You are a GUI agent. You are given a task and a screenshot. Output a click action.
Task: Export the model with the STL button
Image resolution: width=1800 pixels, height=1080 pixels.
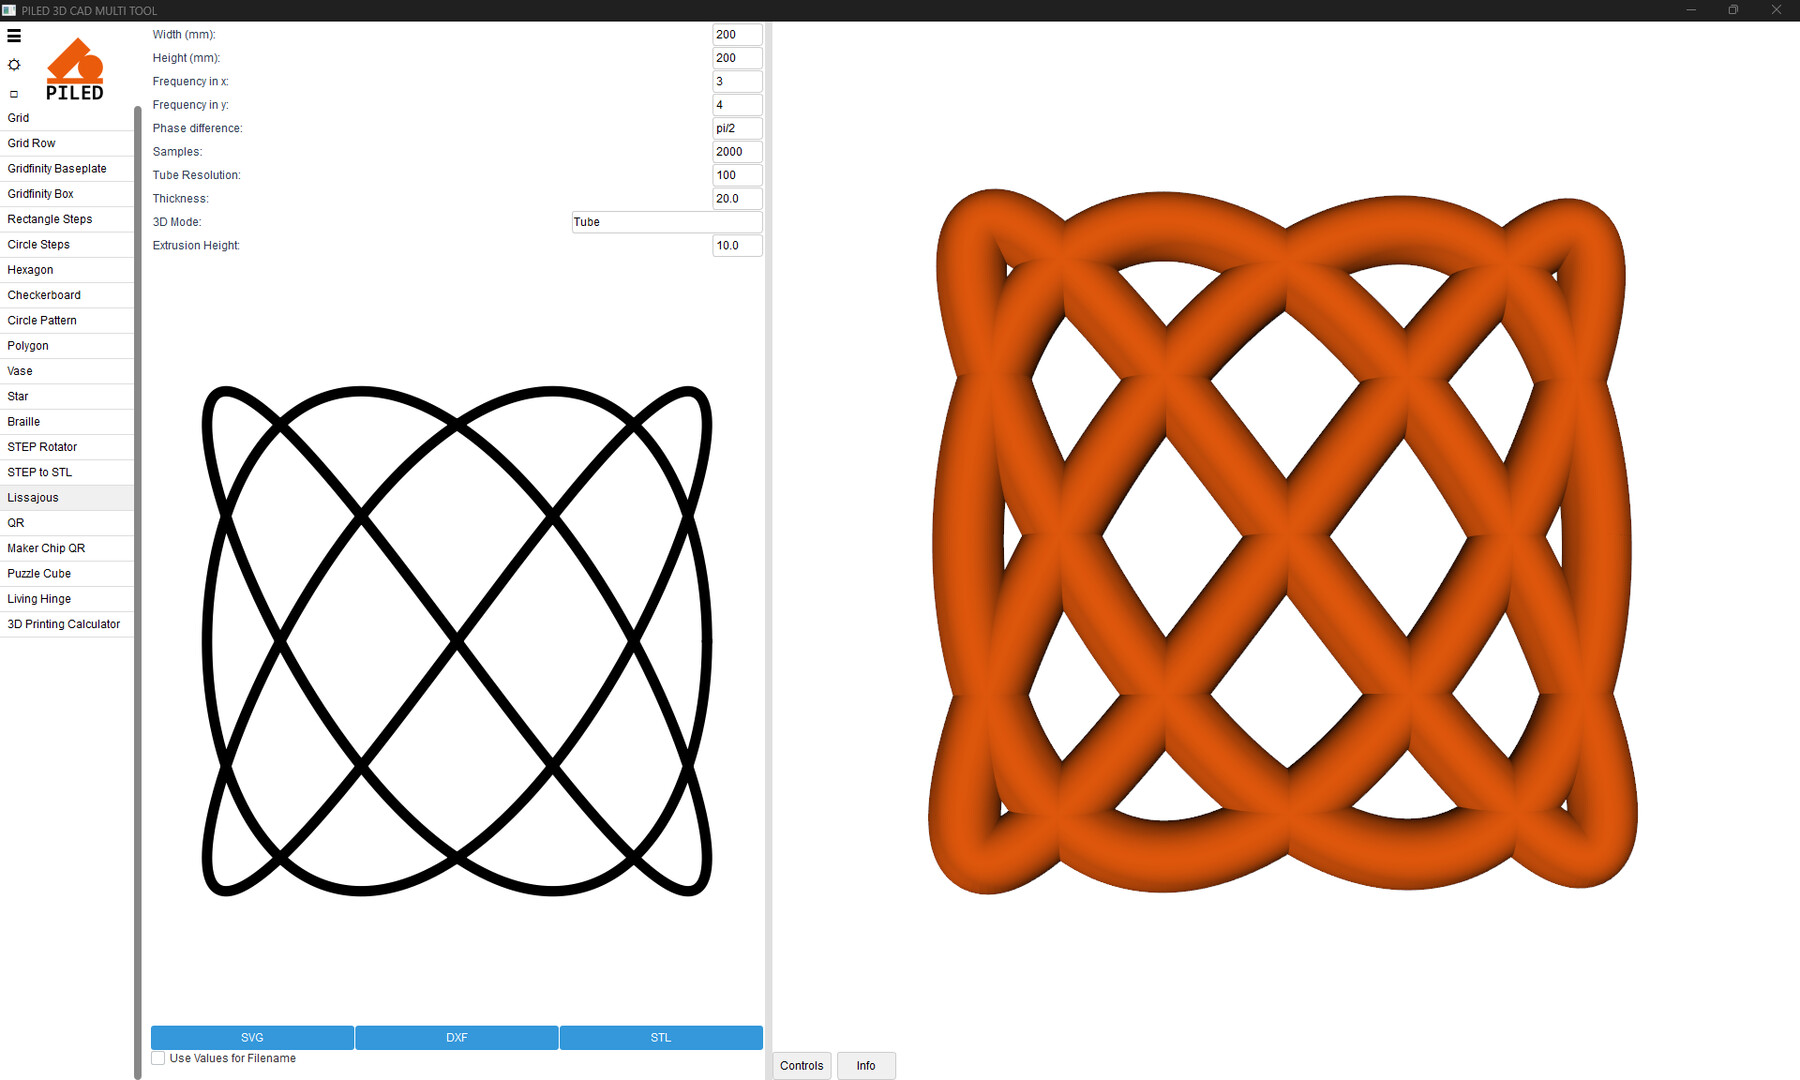pyautogui.click(x=661, y=1038)
